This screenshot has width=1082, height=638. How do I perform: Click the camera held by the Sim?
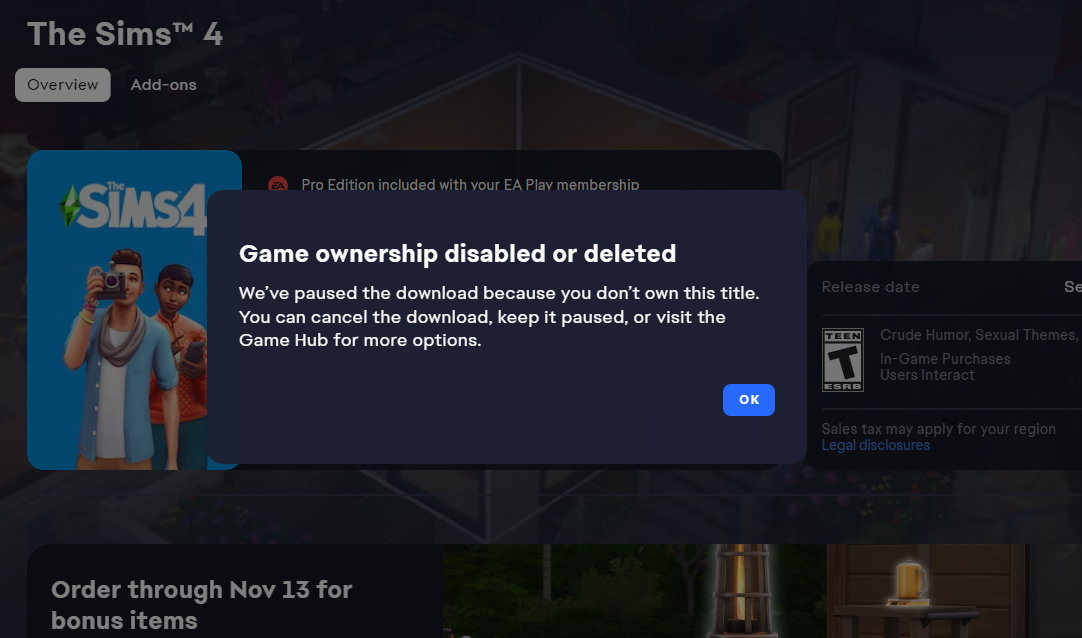click(x=111, y=281)
